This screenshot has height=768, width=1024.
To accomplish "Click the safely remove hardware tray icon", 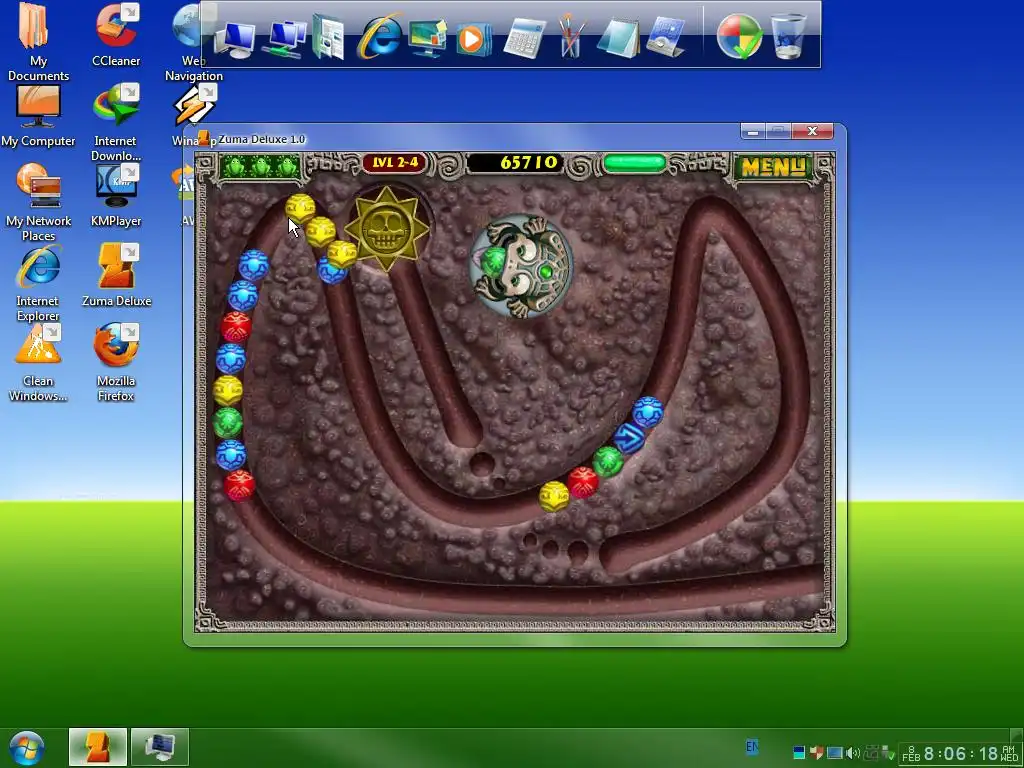I will click(x=886, y=754).
